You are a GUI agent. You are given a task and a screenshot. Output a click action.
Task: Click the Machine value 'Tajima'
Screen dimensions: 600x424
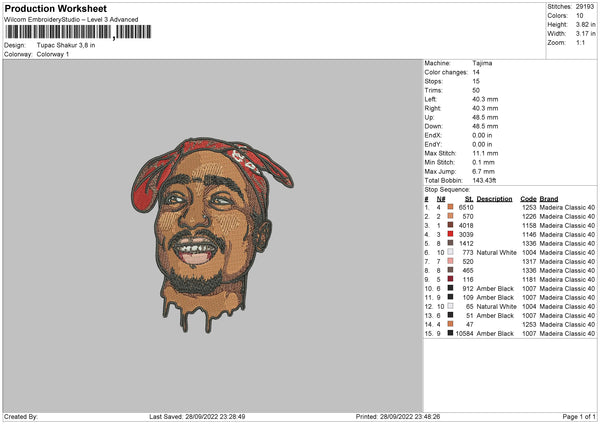[x=482, y=63]
